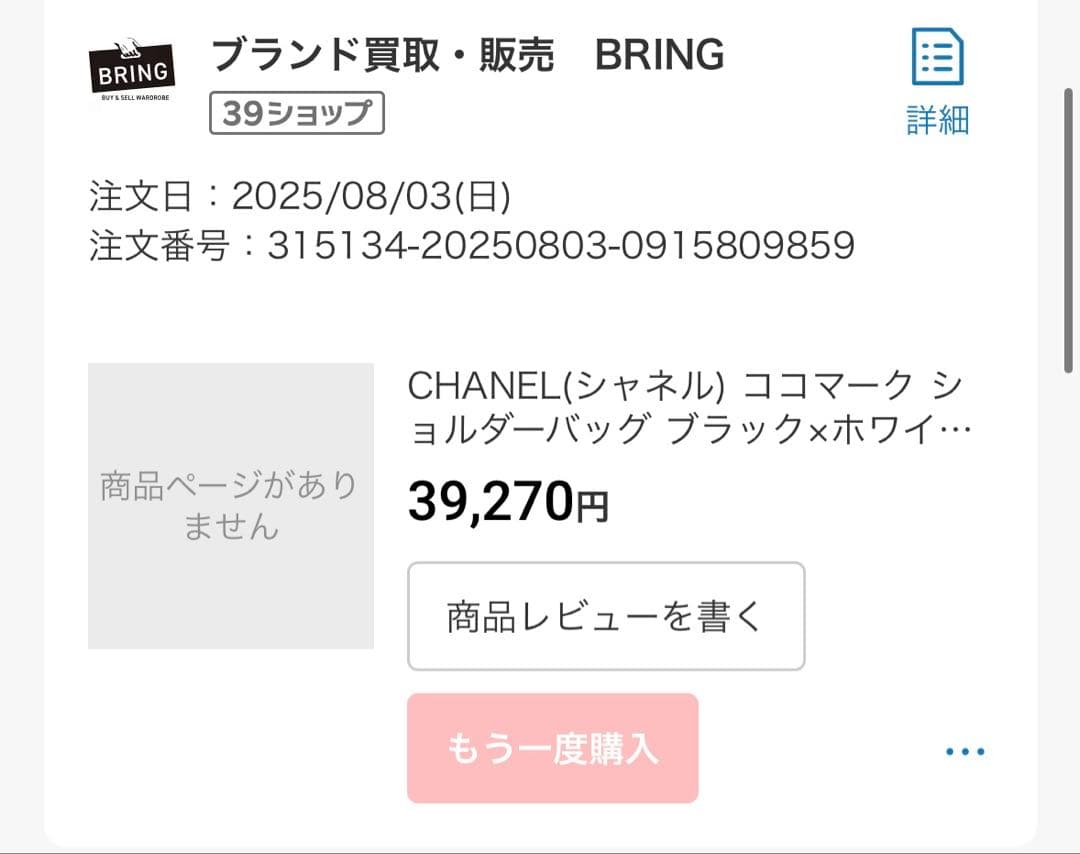Screen dimensions: 1080x854
Task: Click the ellipsis icon beside もう一度購入
Action: pos(963,751)
